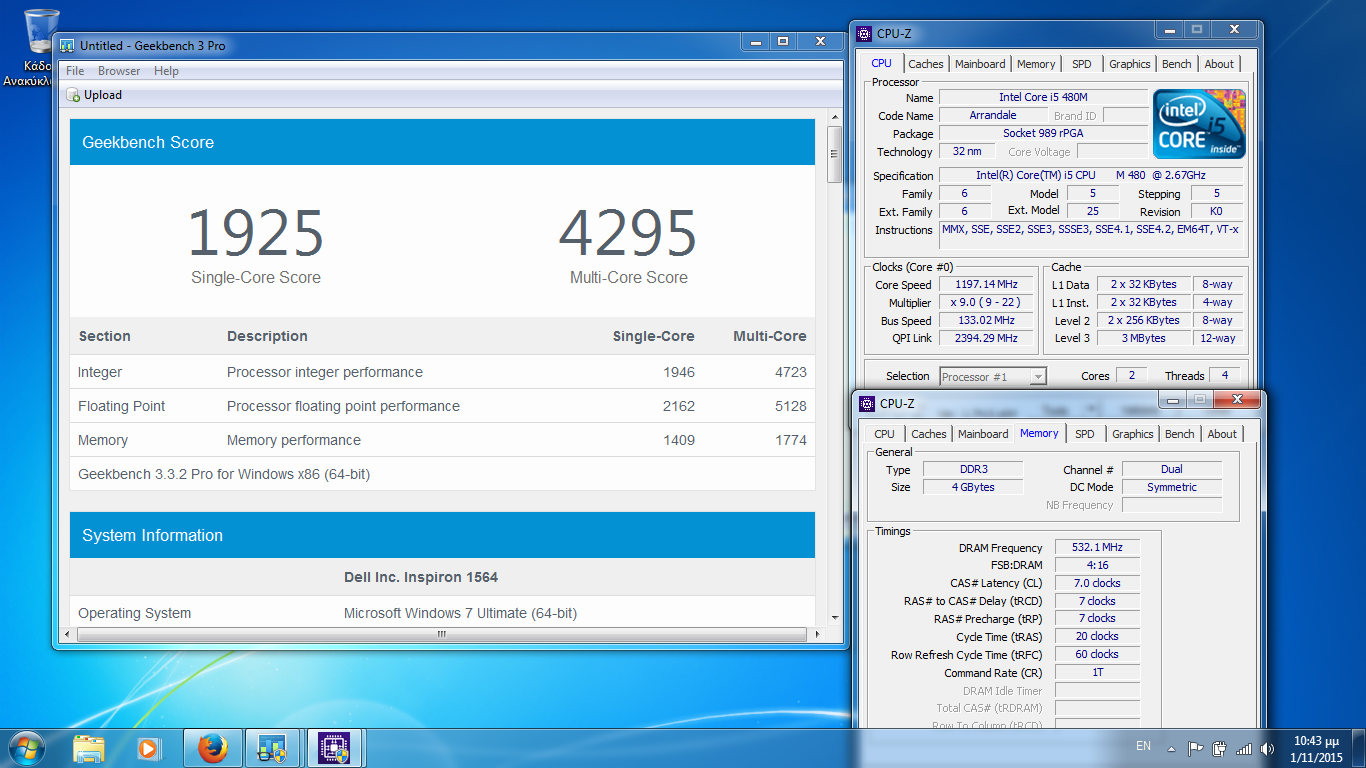
Task: Open About tab in upper CPU-Z window
Action: (x=1219, y=64)
